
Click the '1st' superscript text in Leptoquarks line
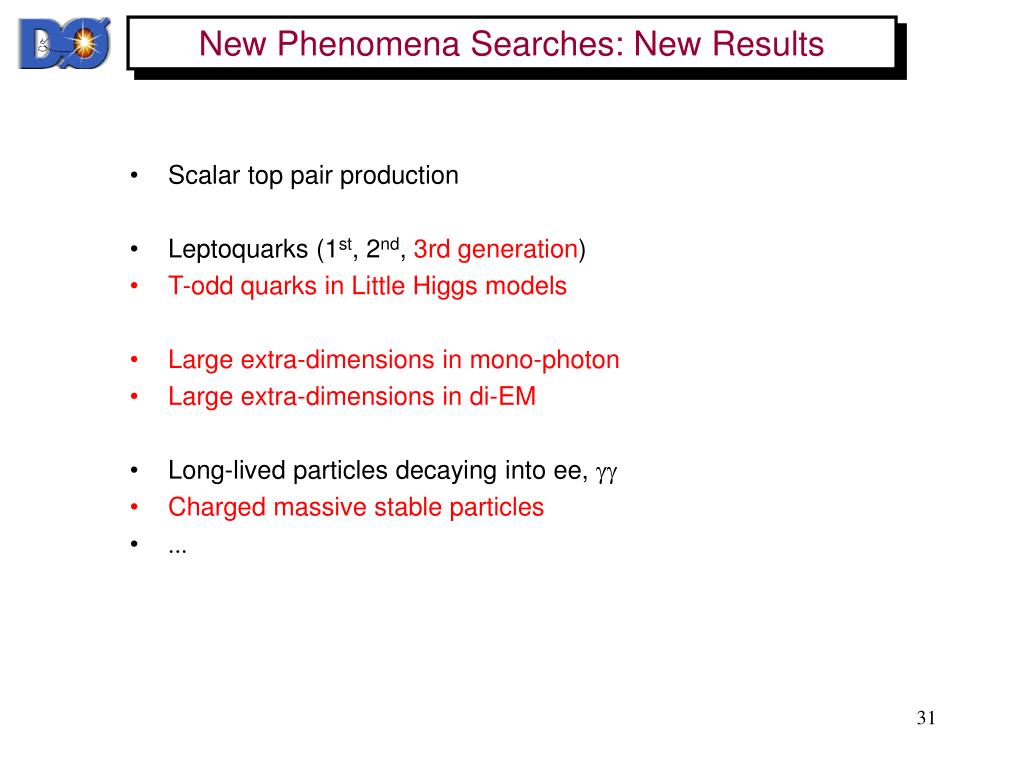338,248
